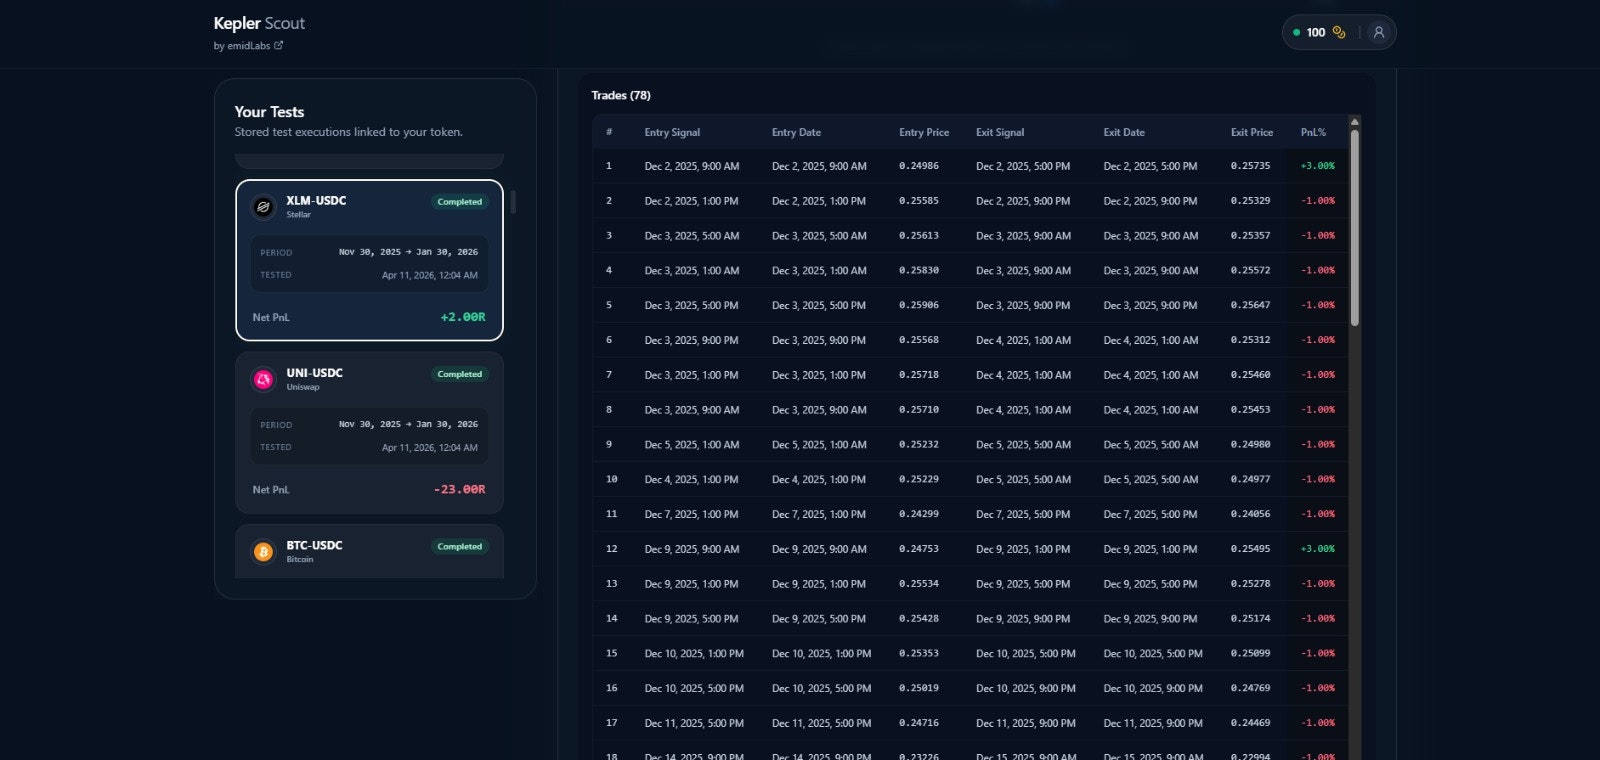The width and height of the screenshot is (1600, 760).
Task: Click the Your Tests heading
Action: coord(269,112)
